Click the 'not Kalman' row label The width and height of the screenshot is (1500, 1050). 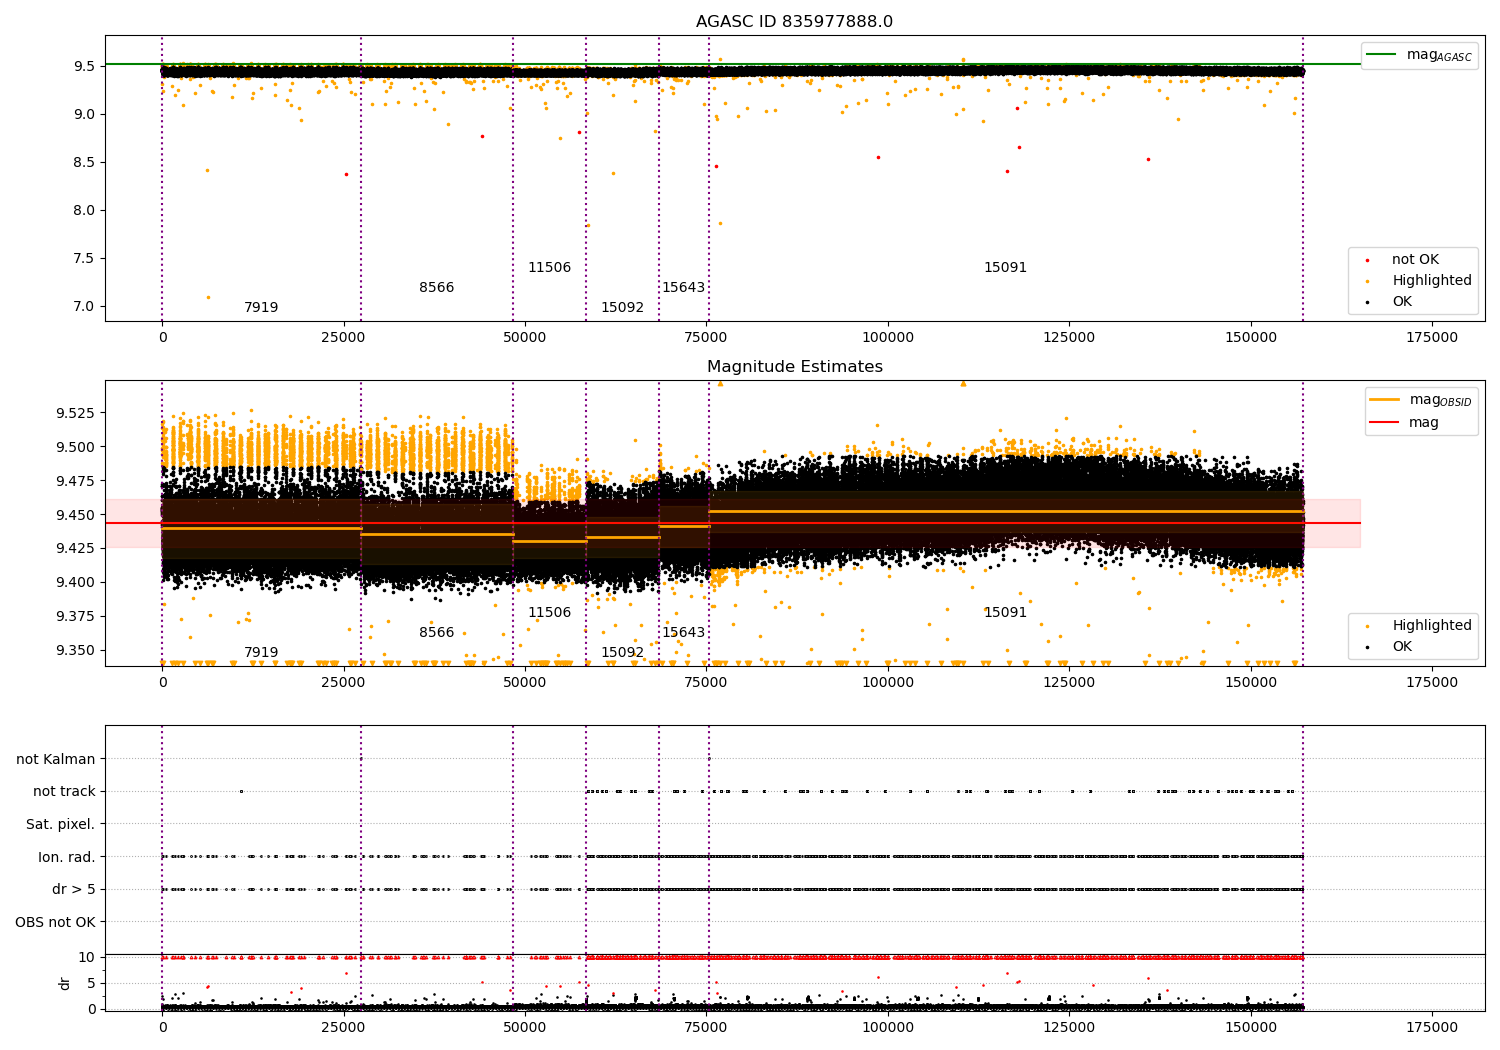click(x=56, y=760)
